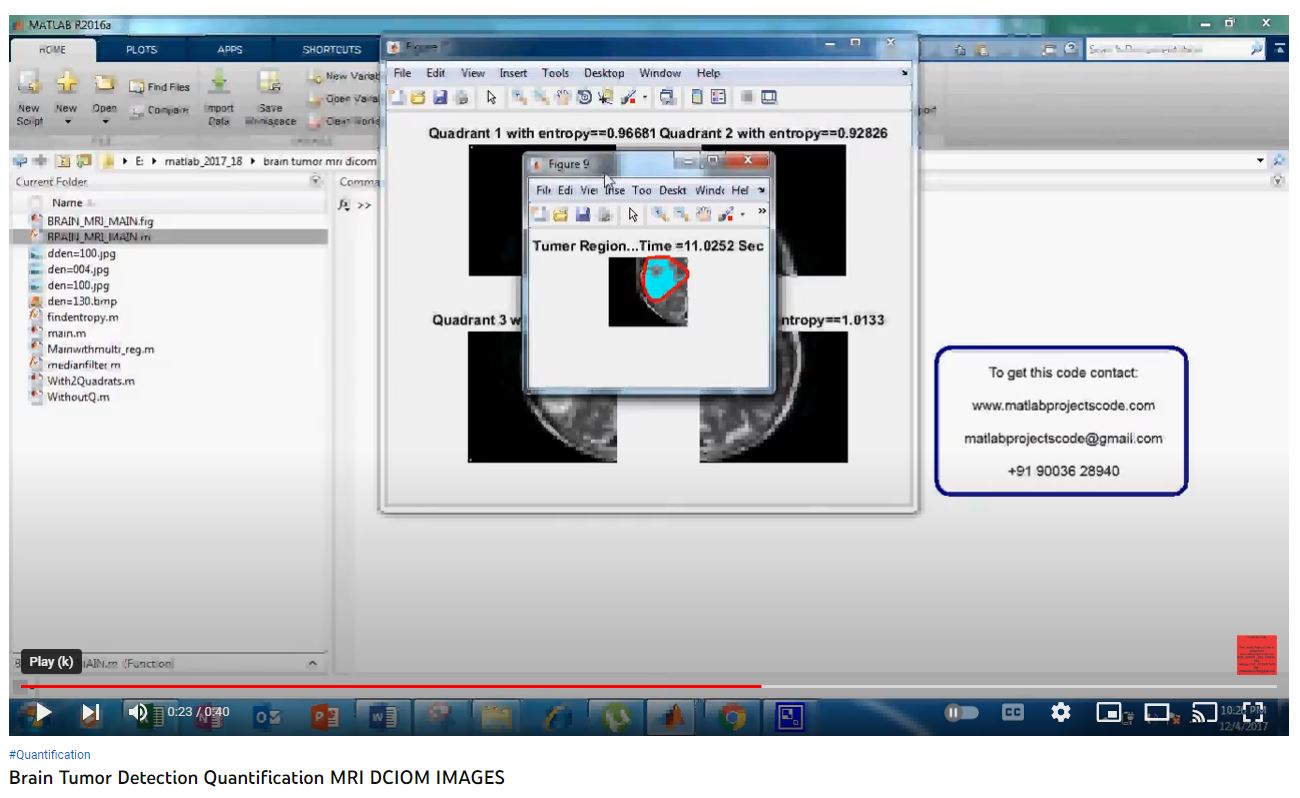Viewport: 1300px width, 798px height.
Task: Toggle the video autoplay switch
Action: 961,712
